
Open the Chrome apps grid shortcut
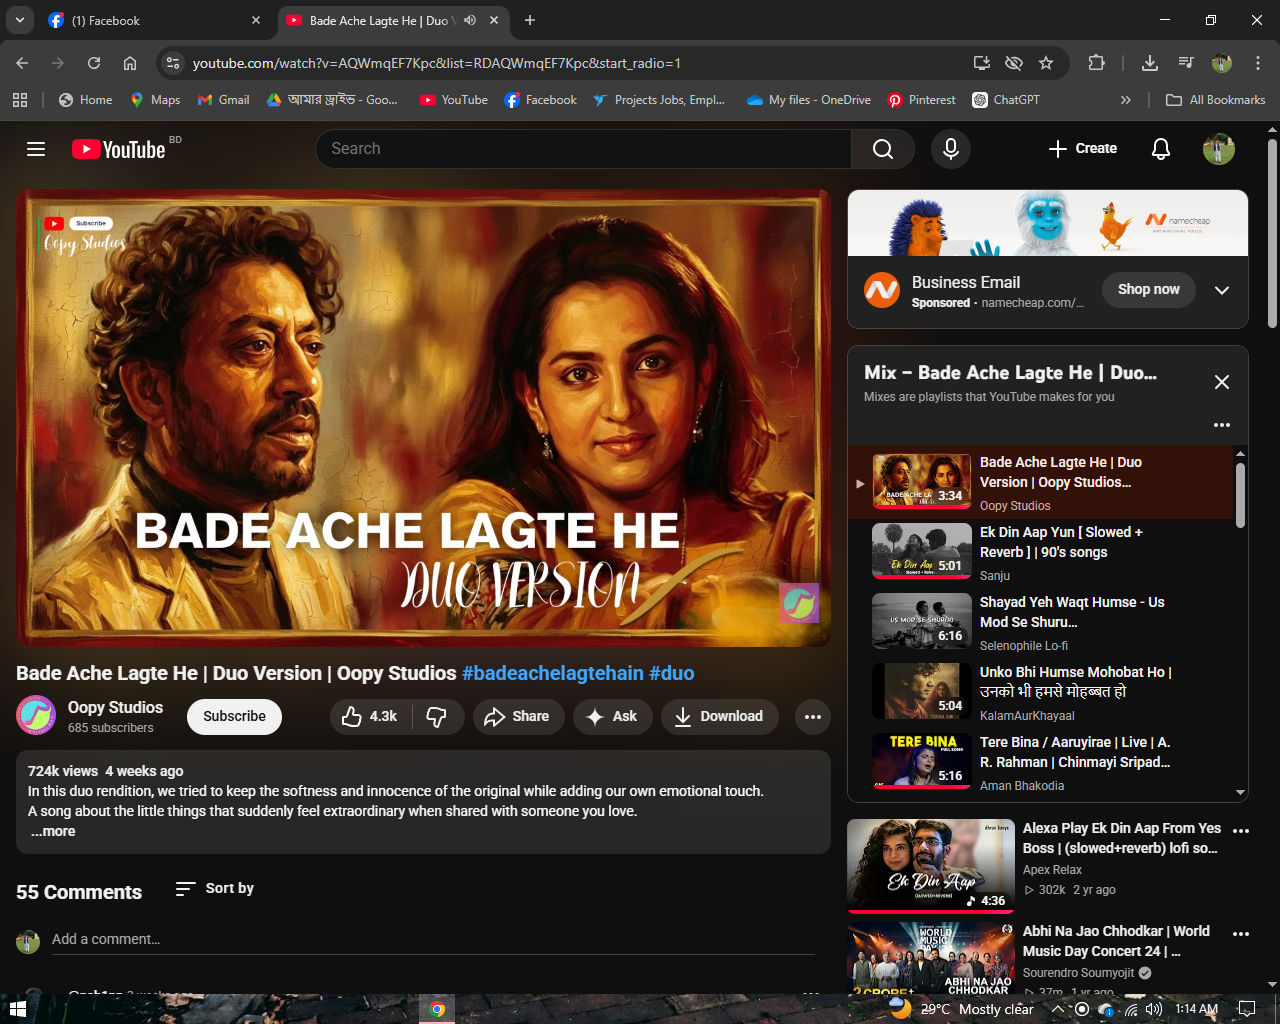(20, 100)
